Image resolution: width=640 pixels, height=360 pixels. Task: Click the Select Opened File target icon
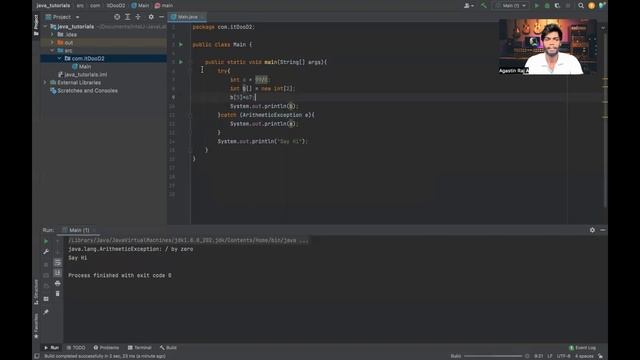tap(117, 17)
